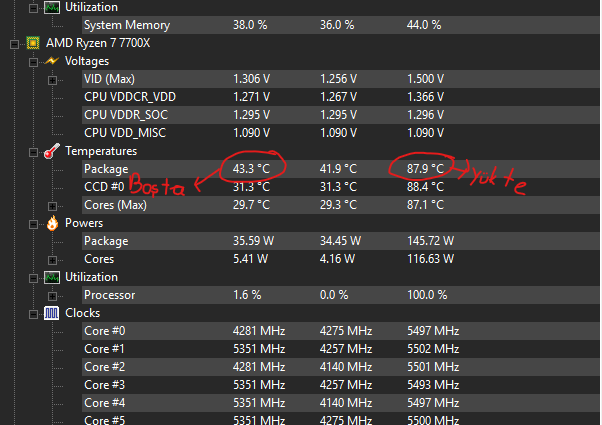Select the CPU VDDR_SOC voltage row
602x425 pixels.
point(130,115)
